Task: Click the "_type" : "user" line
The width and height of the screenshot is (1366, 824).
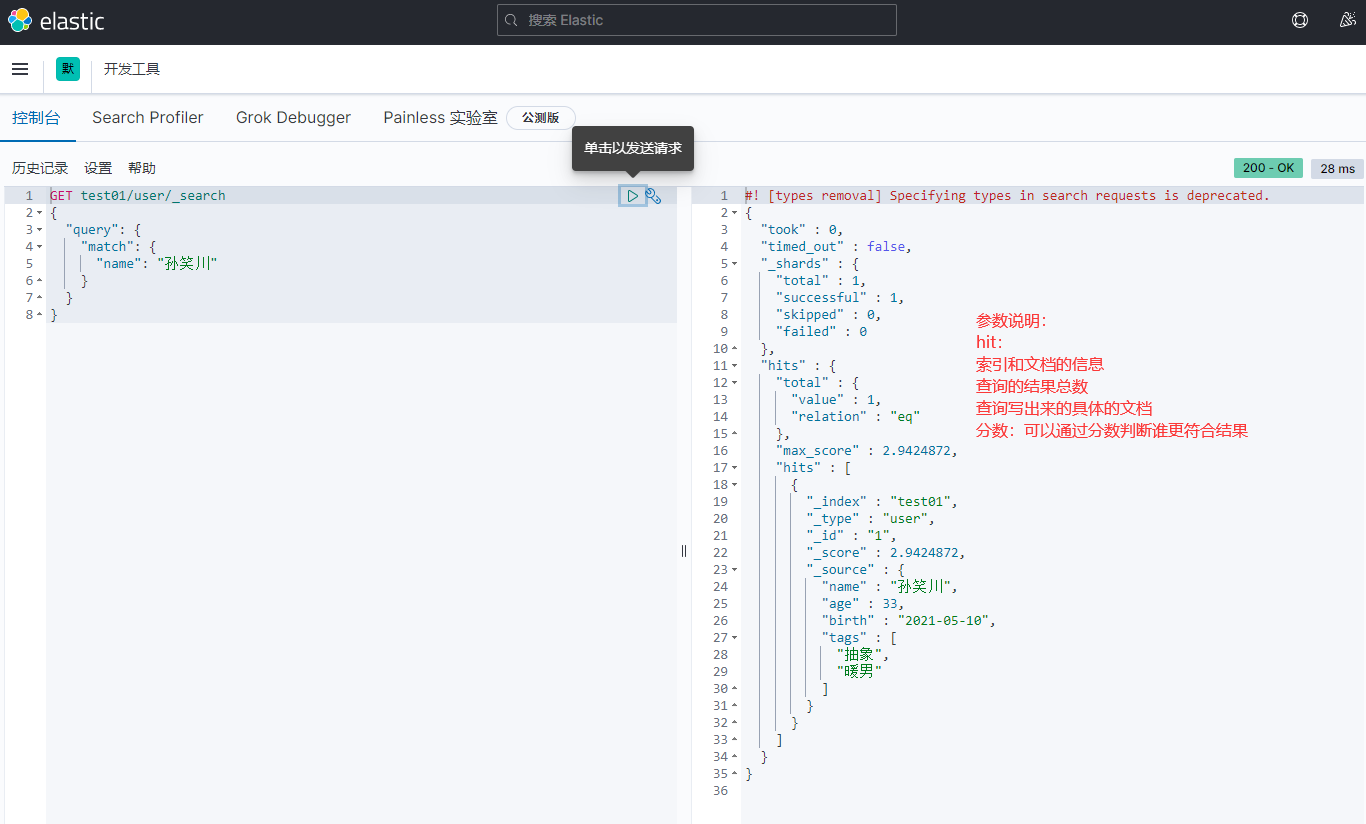Action: 871,519
